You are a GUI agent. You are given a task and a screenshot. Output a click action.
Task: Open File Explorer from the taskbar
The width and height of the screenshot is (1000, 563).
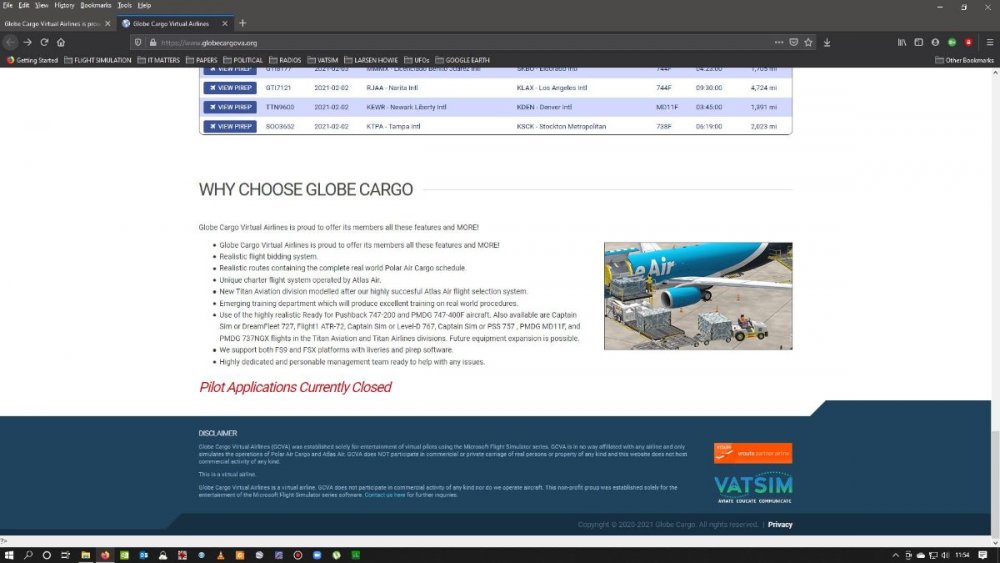click(85, 555)
